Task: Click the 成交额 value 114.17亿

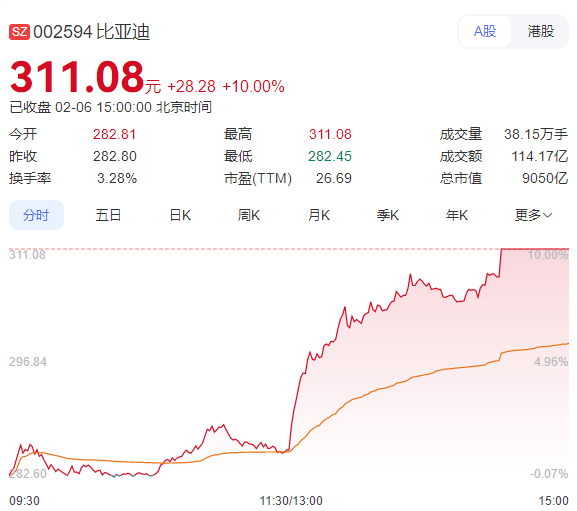Action: pyautogui.click(x=539, y=156)
